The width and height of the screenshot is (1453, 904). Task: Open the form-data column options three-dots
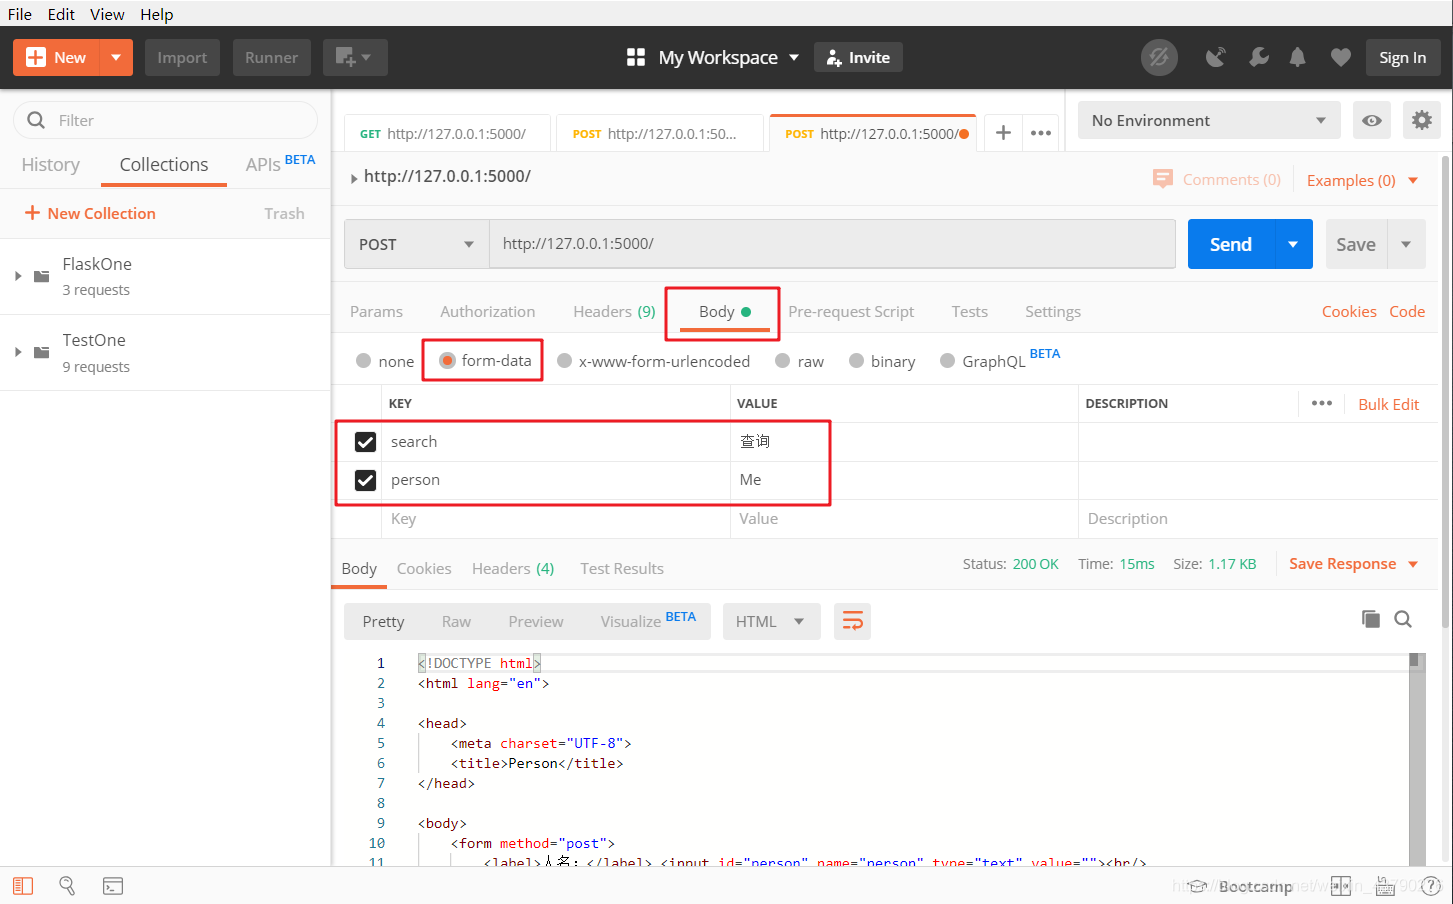[x=1322, y=403]
